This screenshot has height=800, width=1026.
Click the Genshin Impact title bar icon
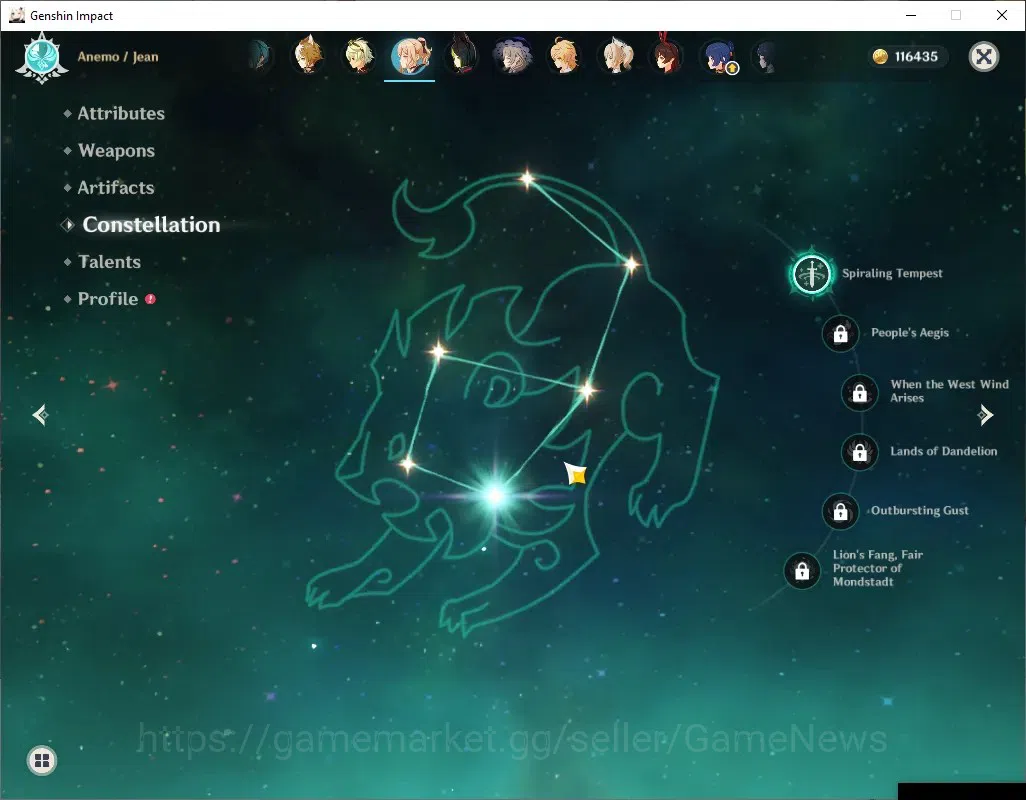coord(17,15)
